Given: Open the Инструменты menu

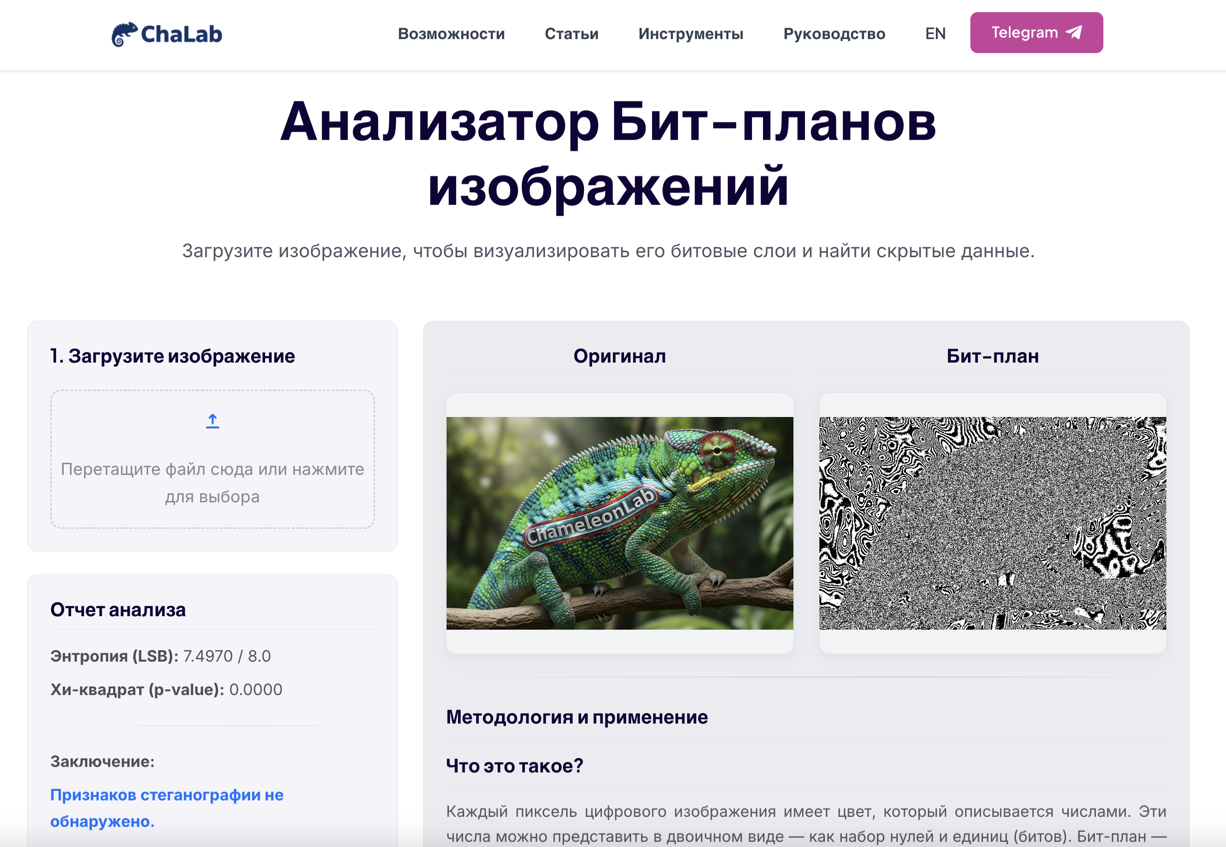Looking at the screenshot, I should click(691, 33).
